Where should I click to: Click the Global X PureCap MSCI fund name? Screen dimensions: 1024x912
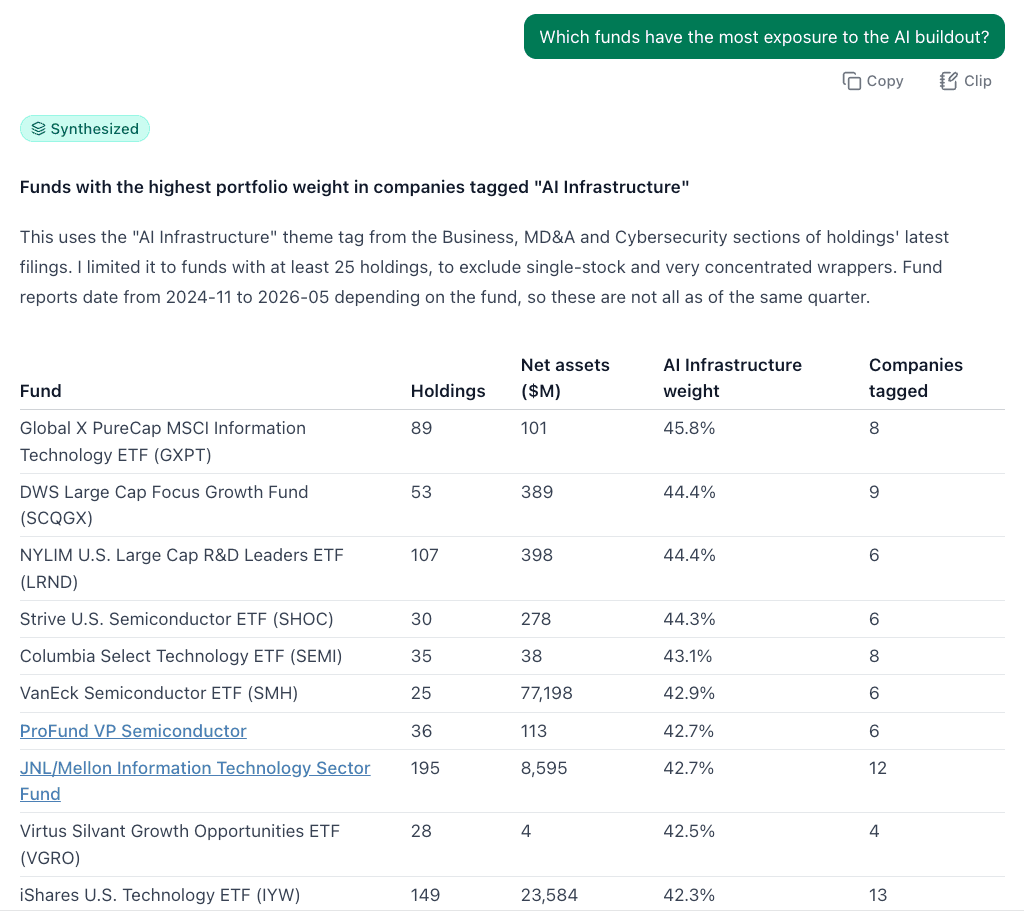[x=163, y=442]
